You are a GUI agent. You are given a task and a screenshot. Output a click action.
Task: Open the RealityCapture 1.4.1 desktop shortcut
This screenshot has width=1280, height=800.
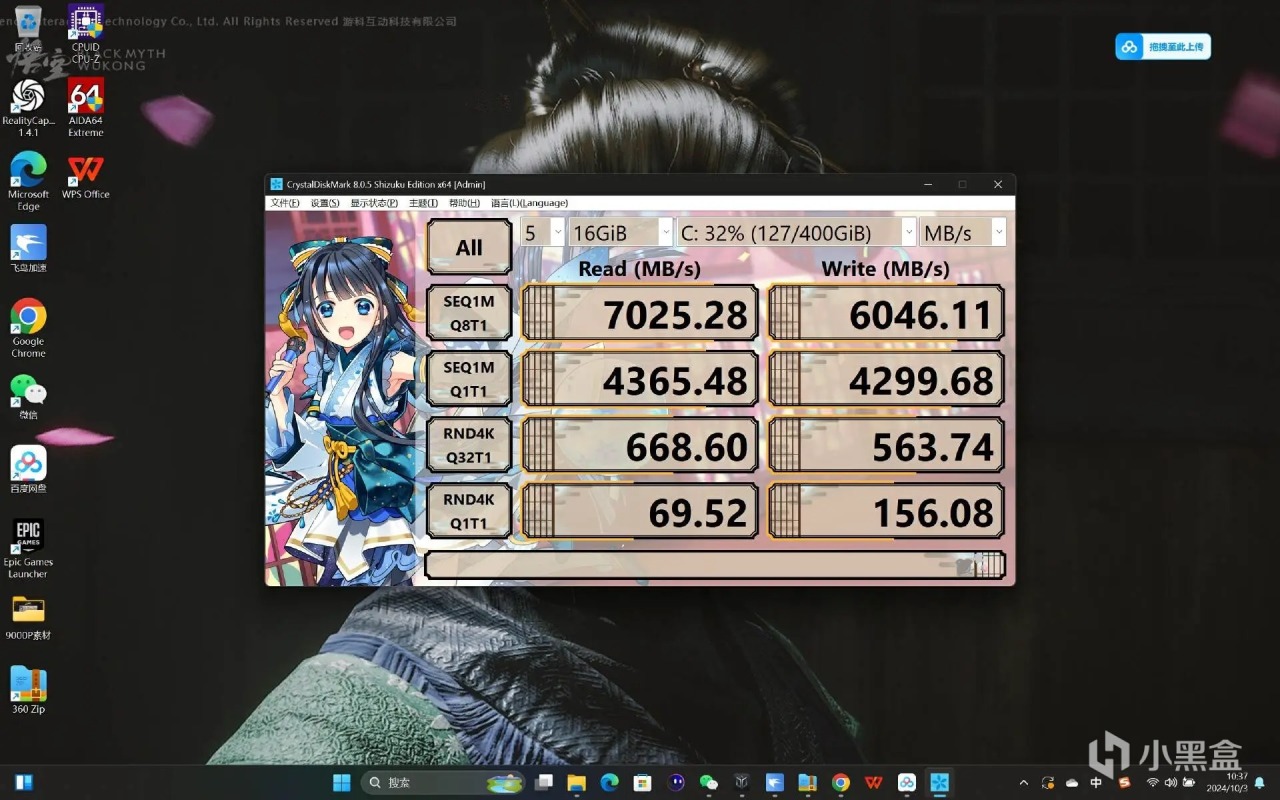click(x=28, y=108)
